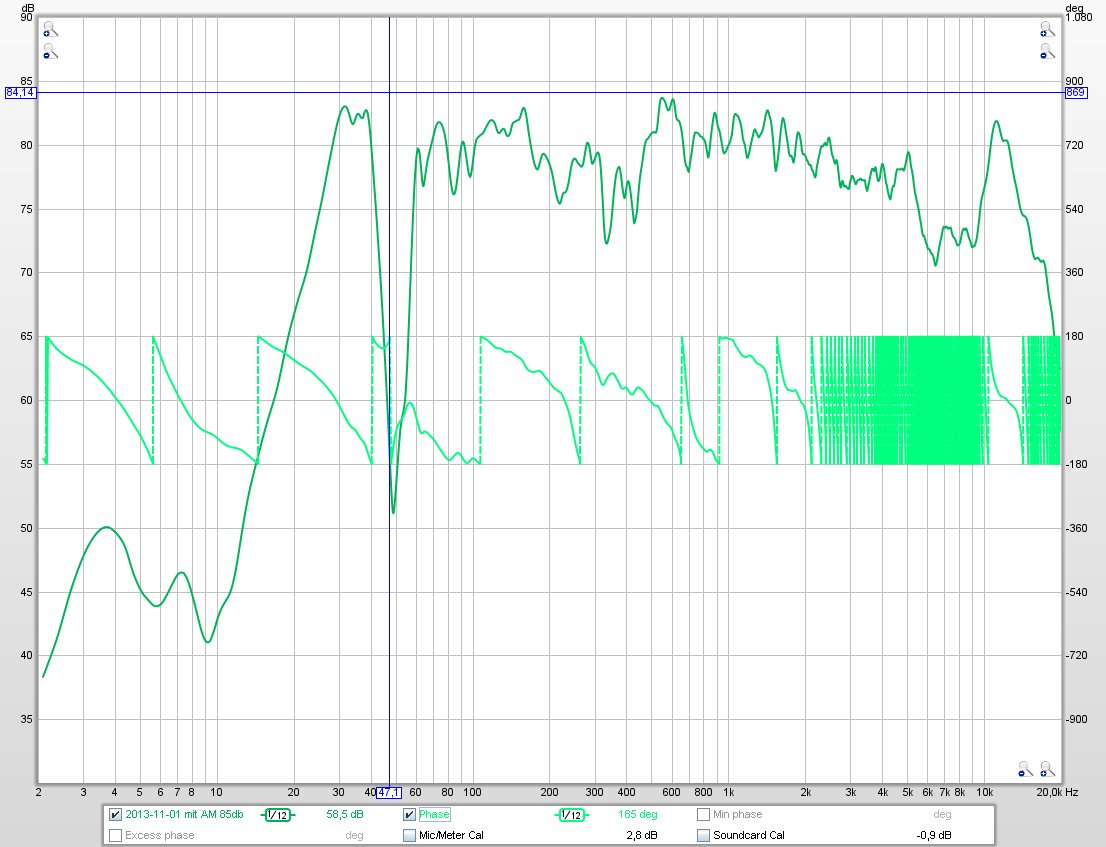Enable the Excess phase trace
The height and width of the screenshot is (847, 1106).
115,835
